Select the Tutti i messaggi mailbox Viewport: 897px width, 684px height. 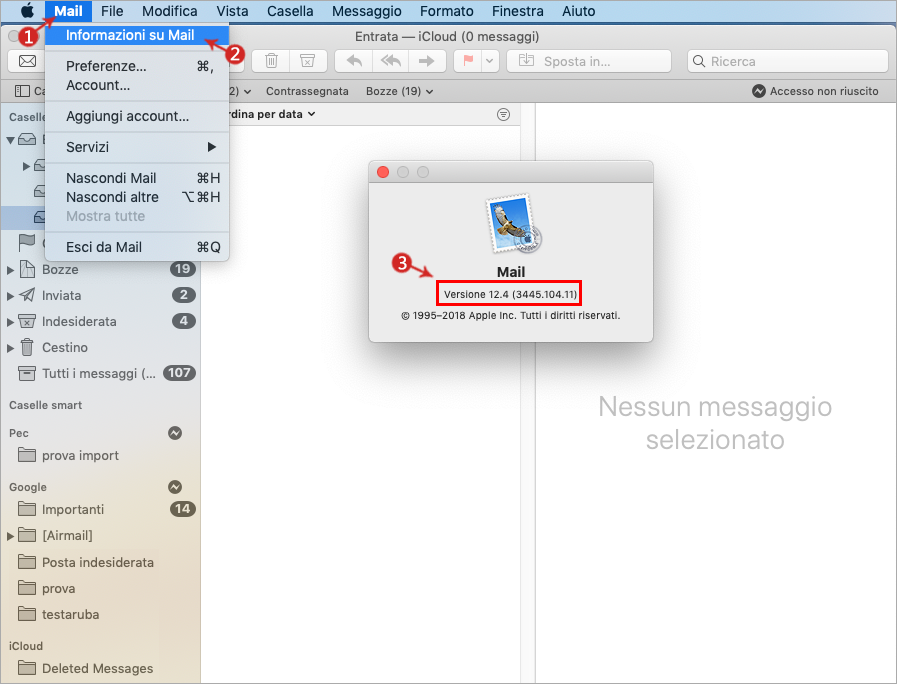pos(98,373)
